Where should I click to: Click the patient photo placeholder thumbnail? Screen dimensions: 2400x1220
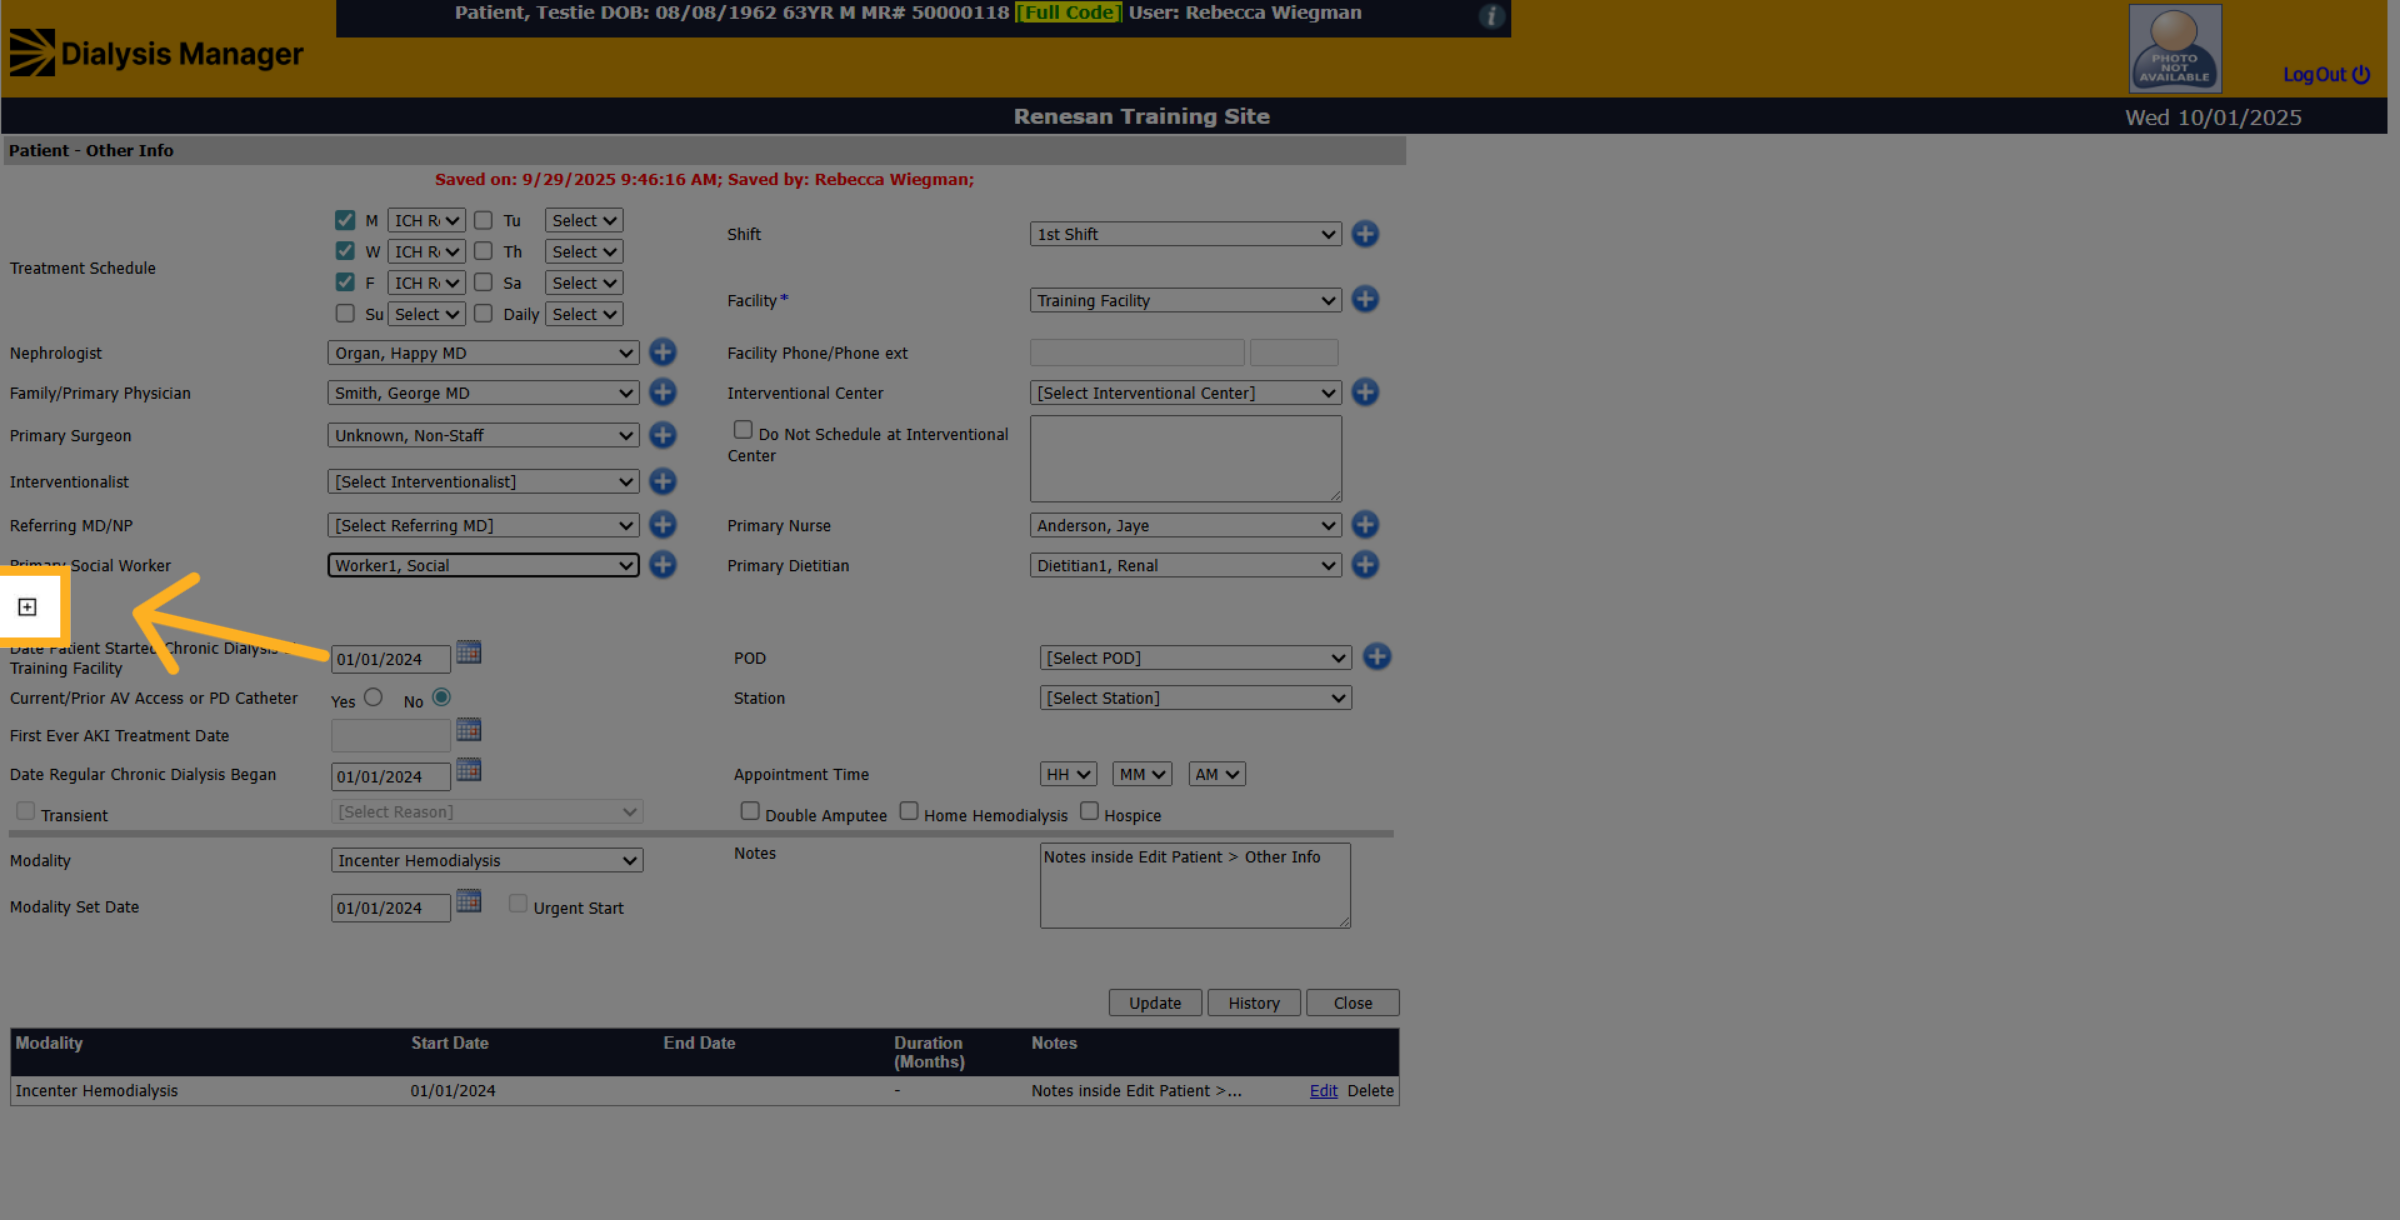click(x=2175, y=48)
